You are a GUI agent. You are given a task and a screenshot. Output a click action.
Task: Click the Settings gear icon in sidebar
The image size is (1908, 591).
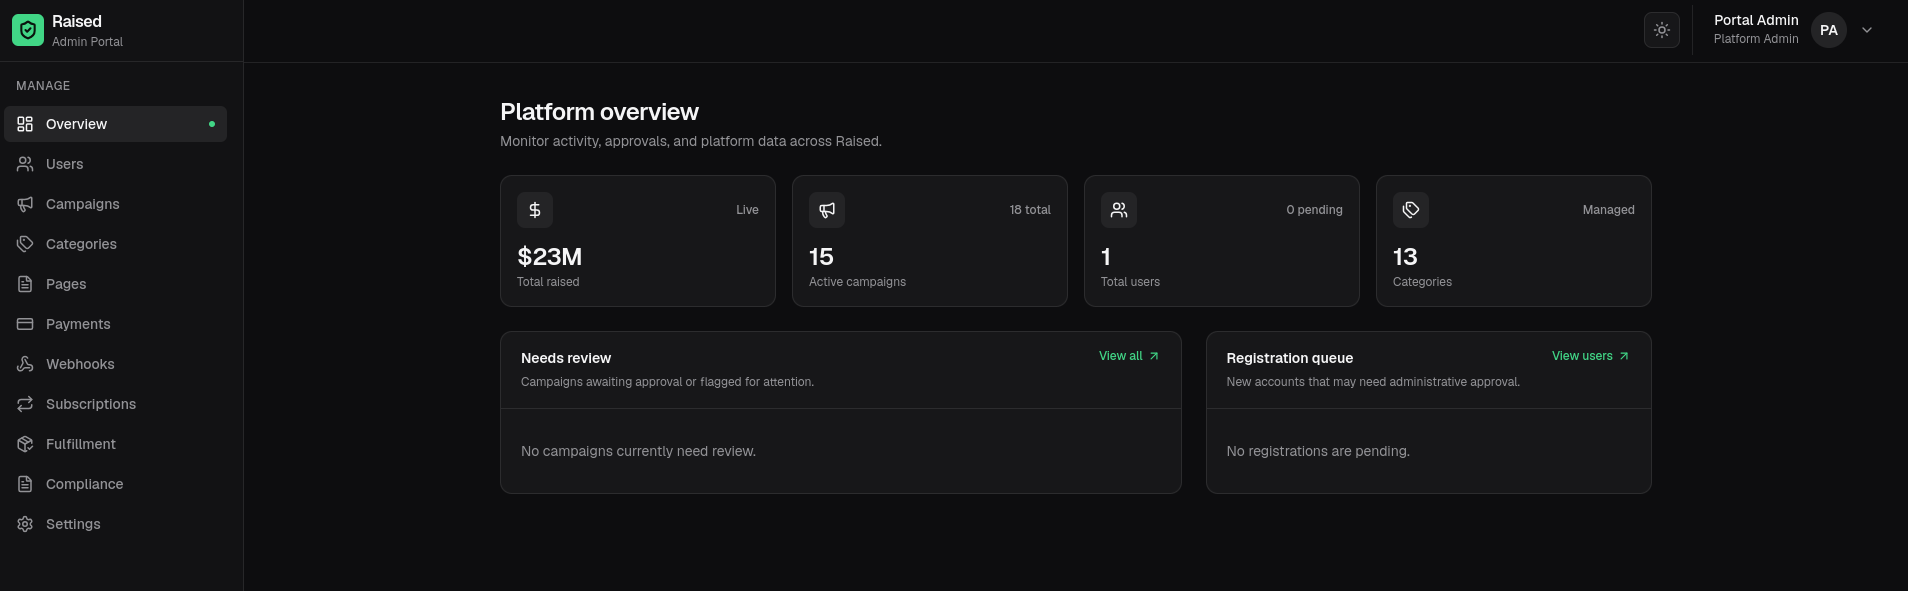pos(25,524)
